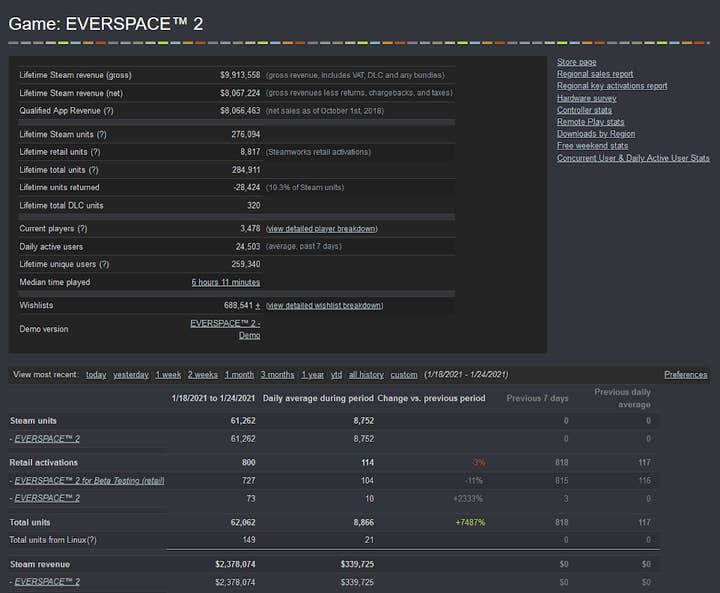Click the +7487% change value

tap(470, 523)
